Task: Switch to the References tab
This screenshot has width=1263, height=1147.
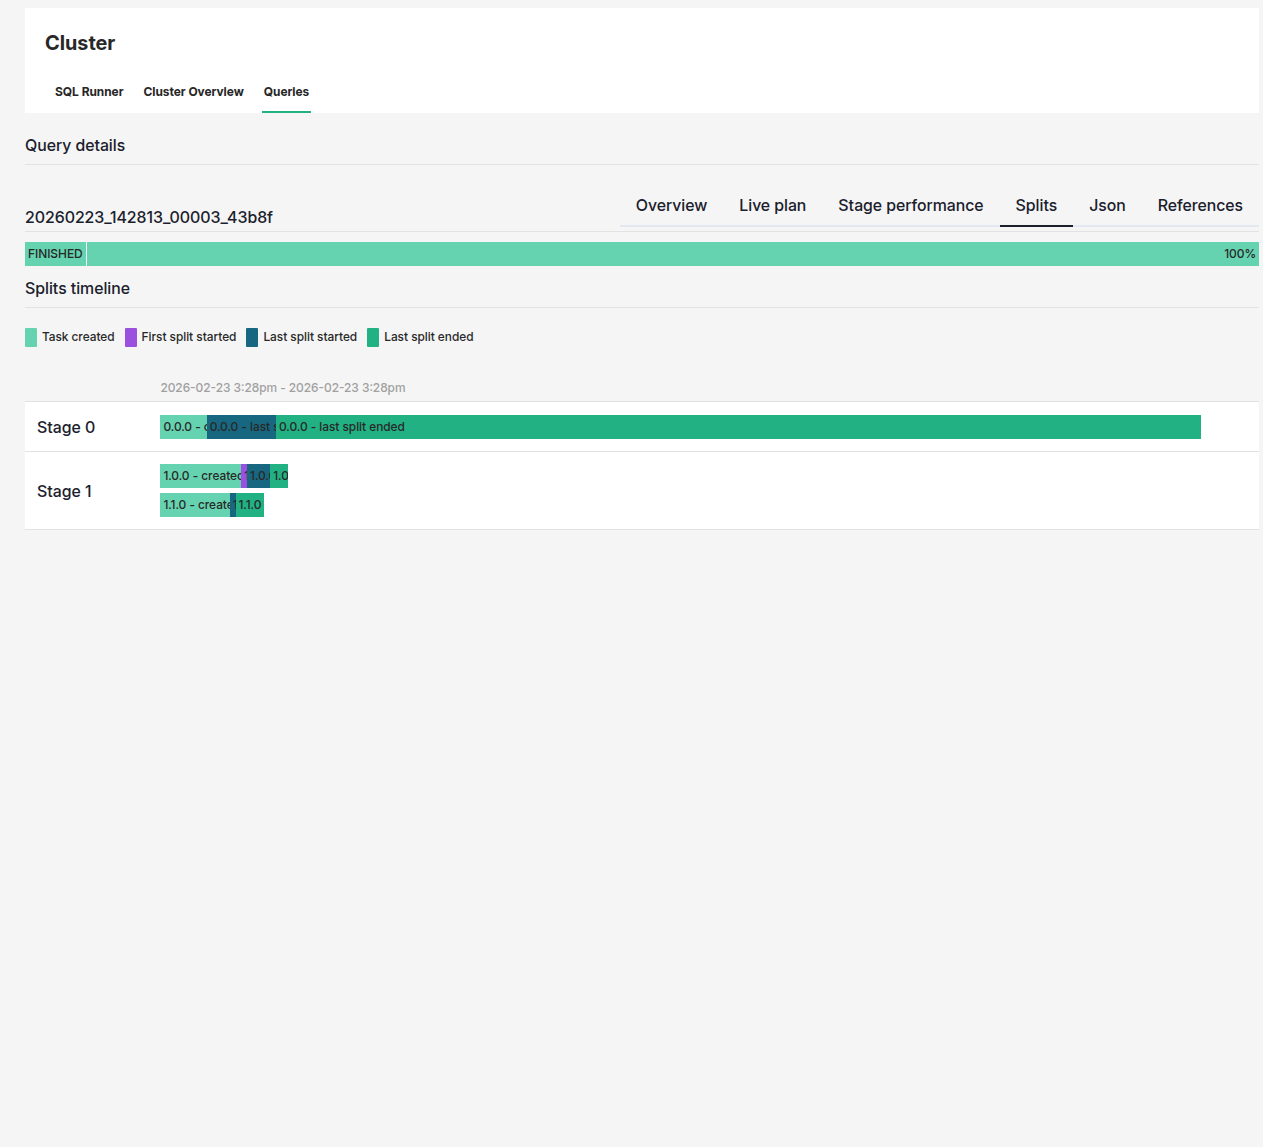Action: pos(1200,205)
